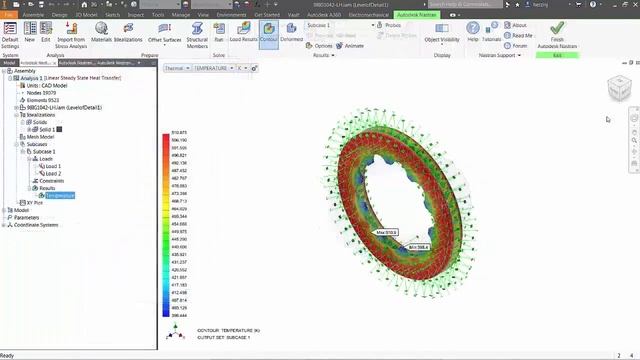Open Tutorials
This screenshot has height=360, width=640.
click(x=491, y=33)
